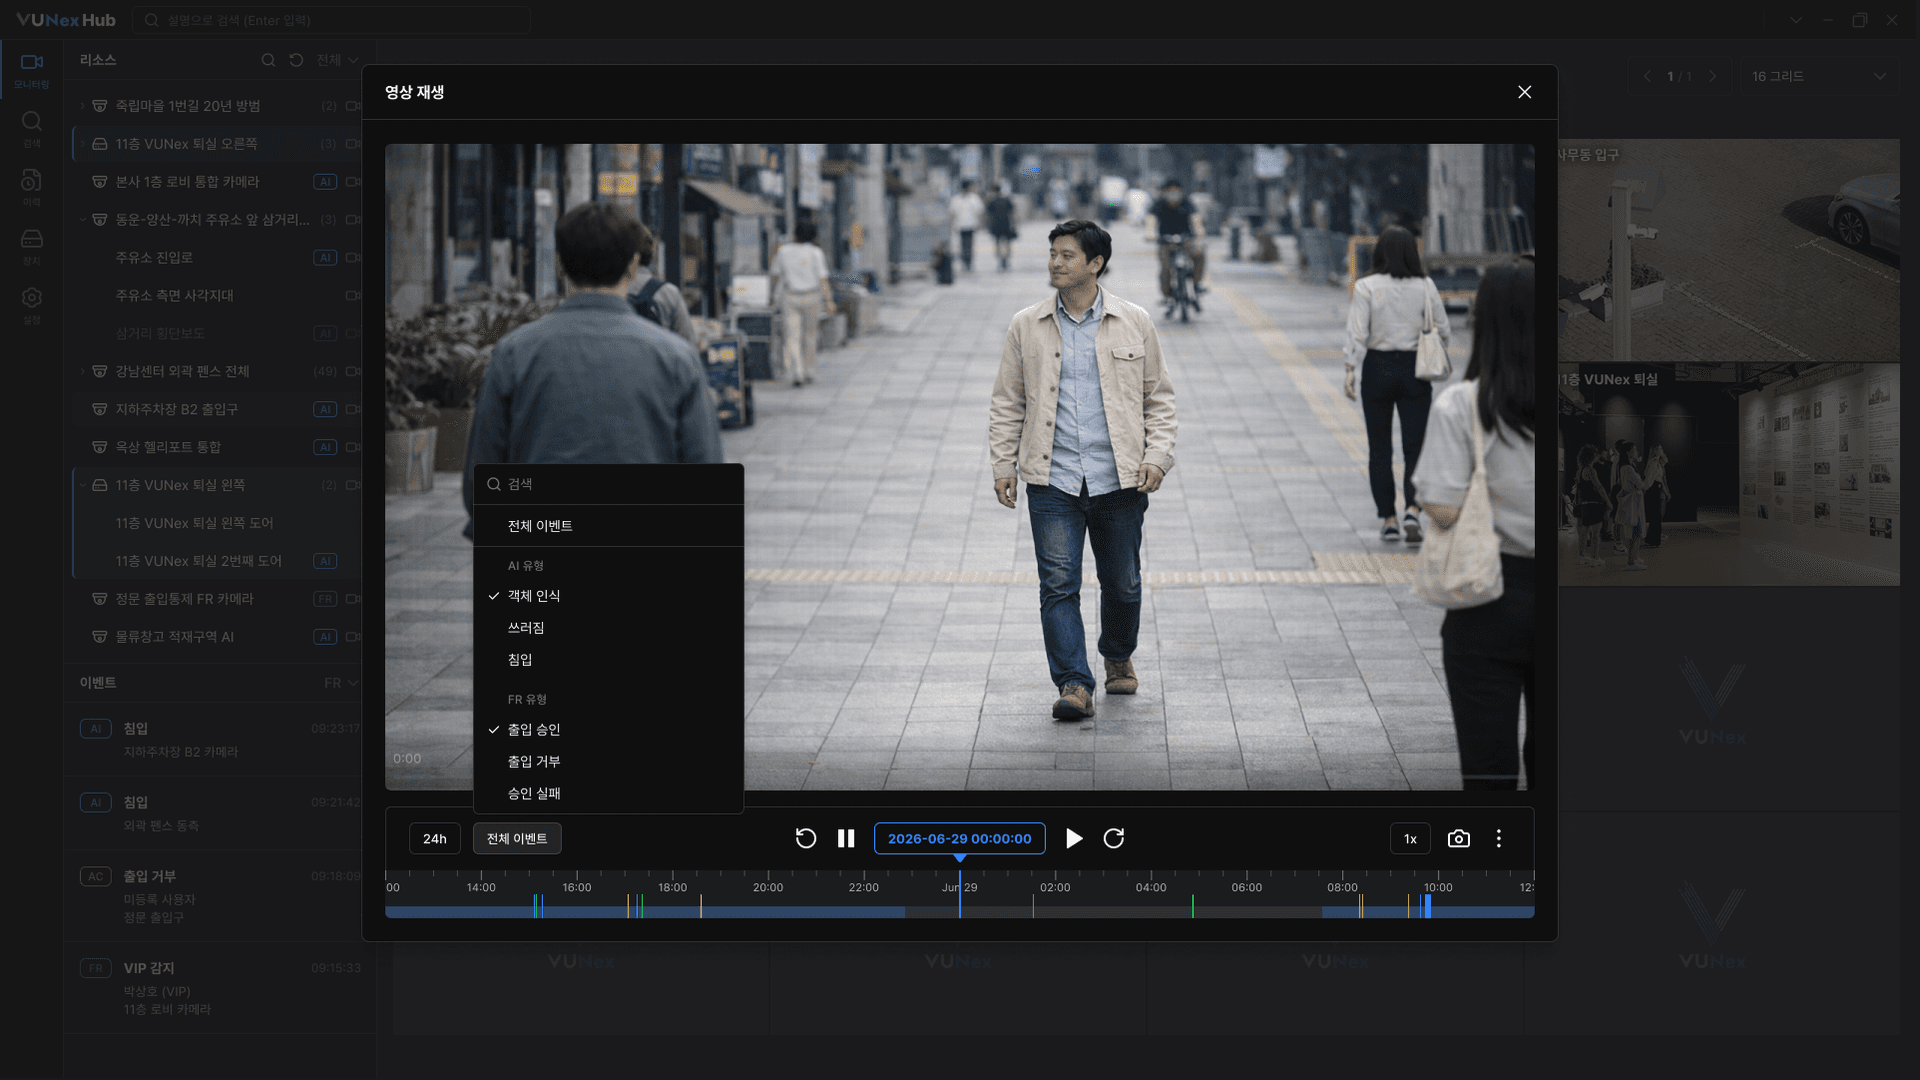Click dome camera icon of 본사 1층 로비
This screenshot has height=1080, width=1920.
[x=100, y=182]
